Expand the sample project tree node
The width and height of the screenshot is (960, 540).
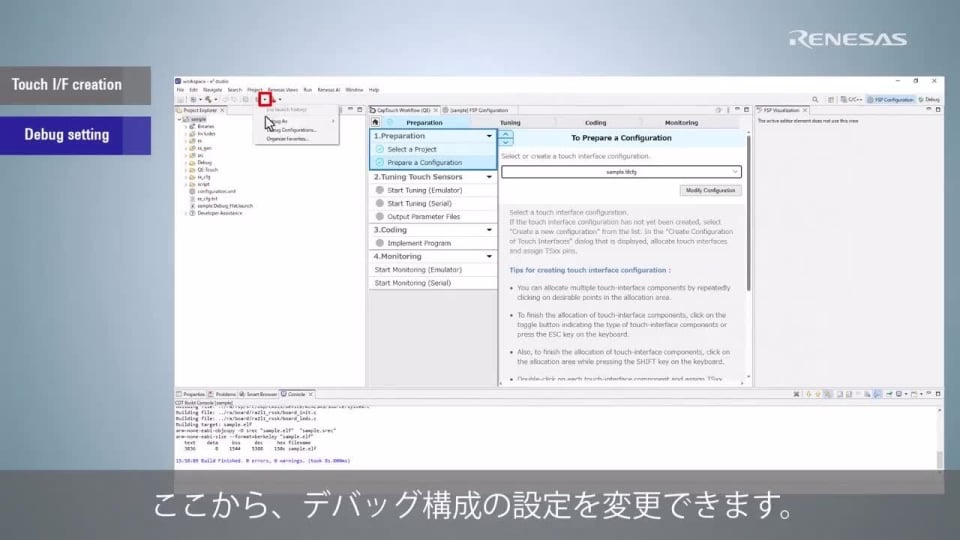tap(179, 119)
